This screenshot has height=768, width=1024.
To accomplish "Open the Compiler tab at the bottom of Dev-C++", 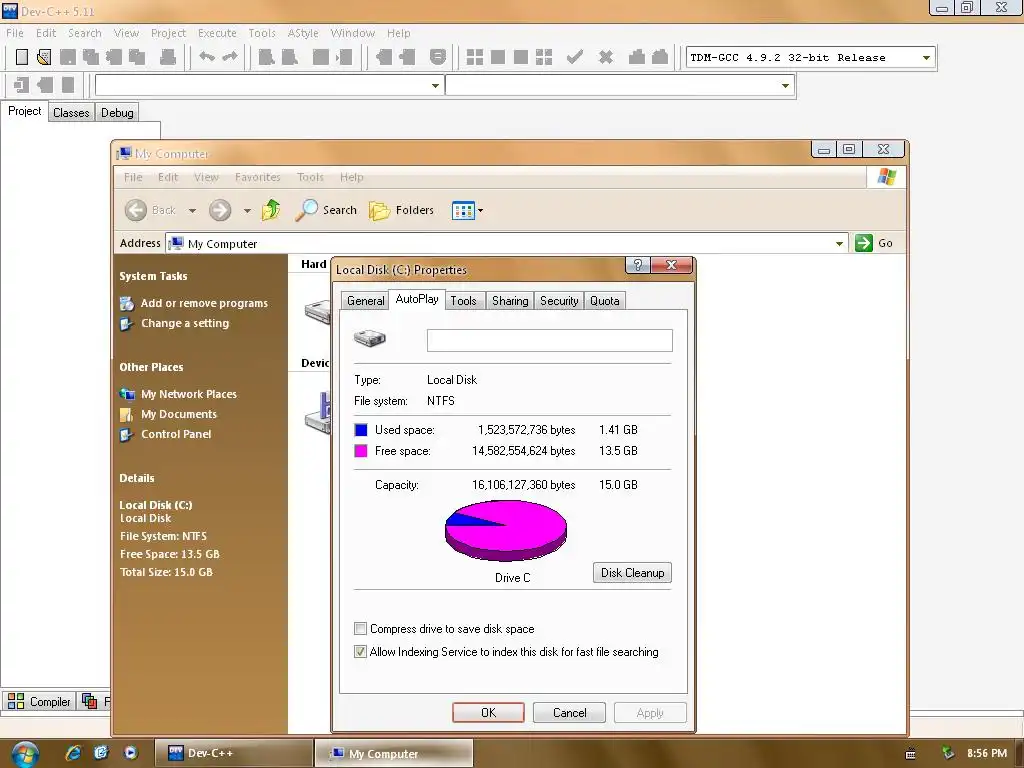I will [x=39, y=701].
